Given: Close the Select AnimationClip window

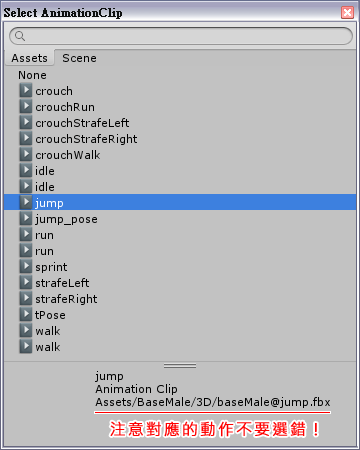Looking at the screenshot, I should coord(347,13).
